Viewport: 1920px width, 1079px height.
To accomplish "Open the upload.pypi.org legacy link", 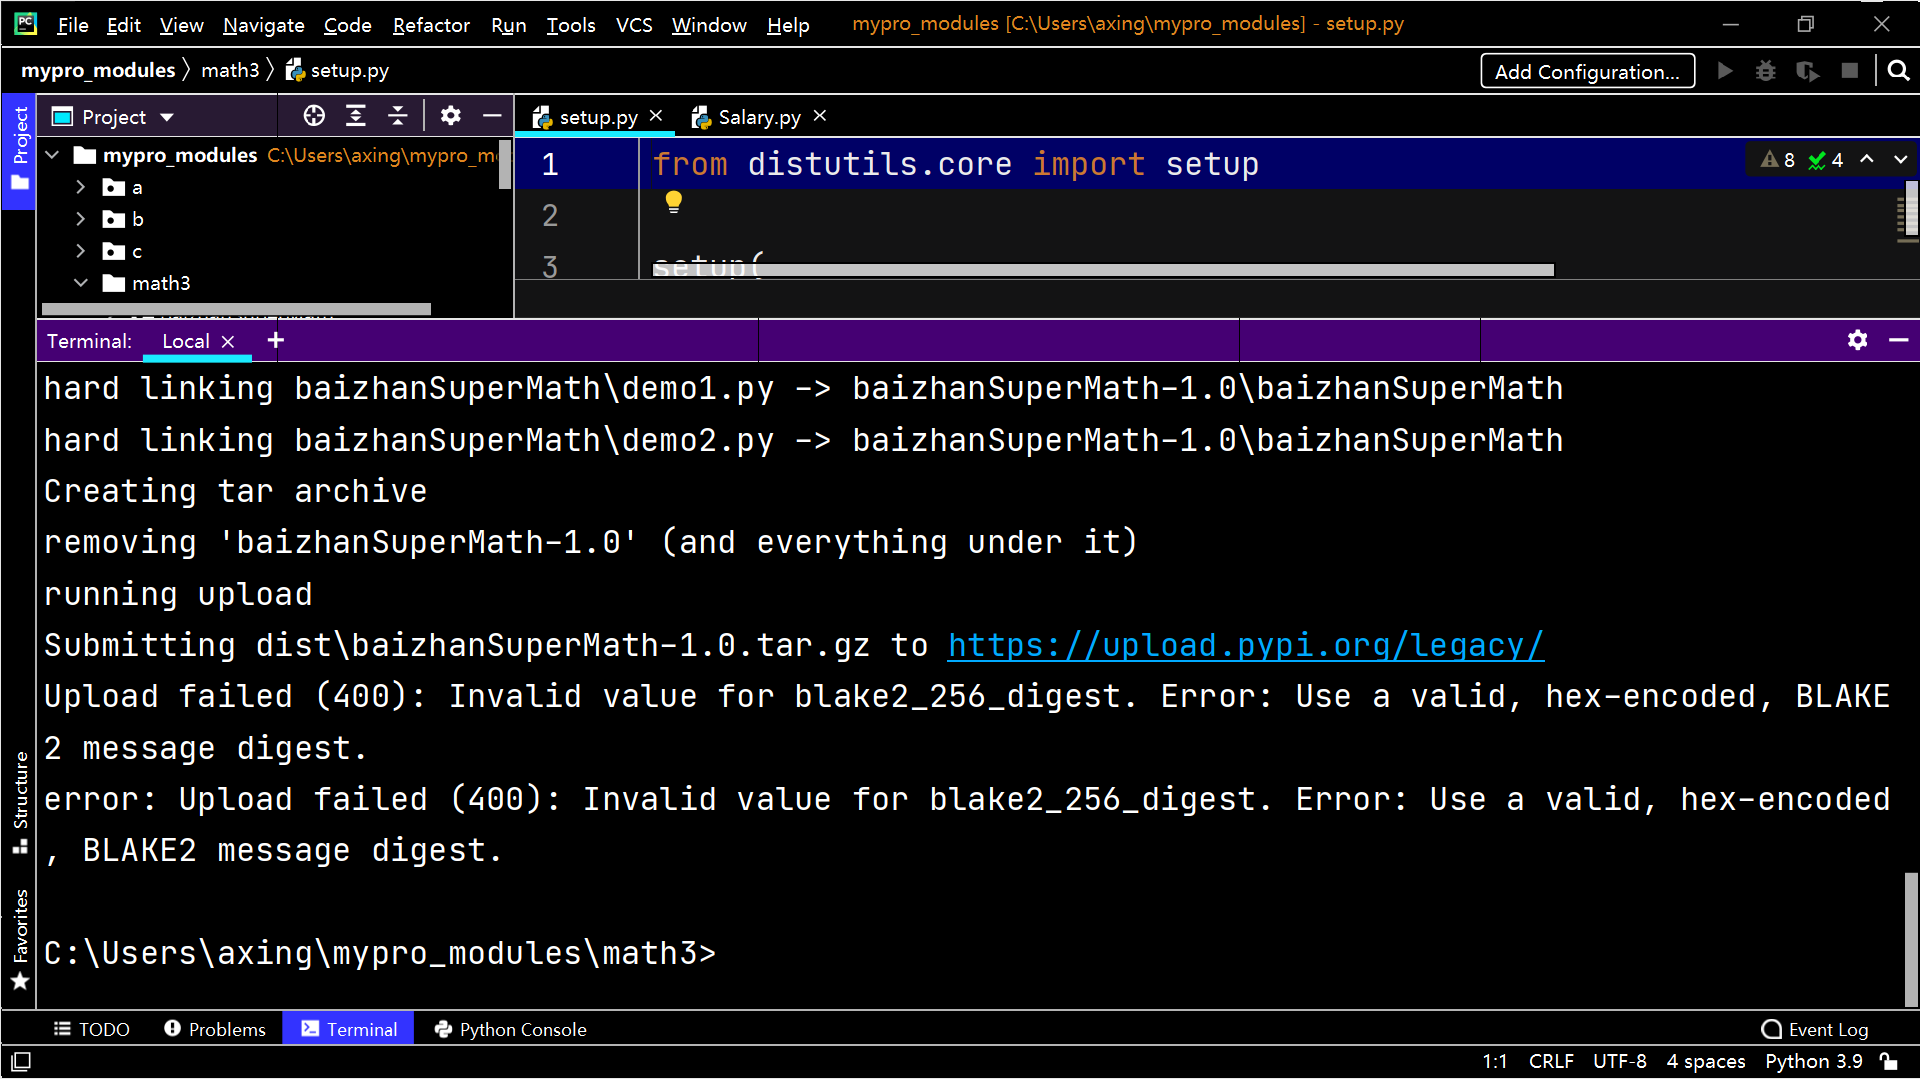I will (1246, 645).
